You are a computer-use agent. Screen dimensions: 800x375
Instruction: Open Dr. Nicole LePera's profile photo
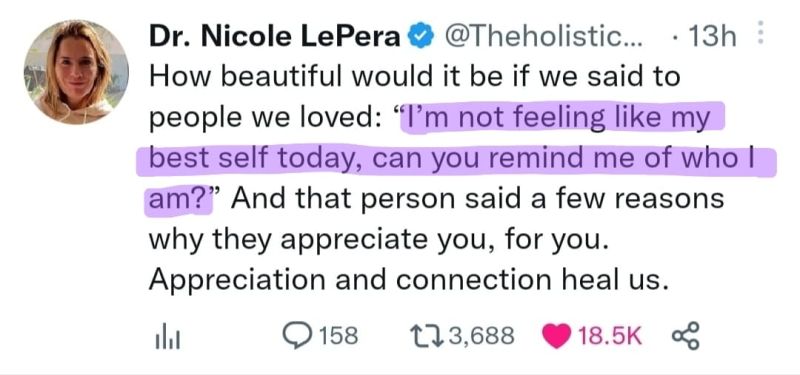point(76,72)
